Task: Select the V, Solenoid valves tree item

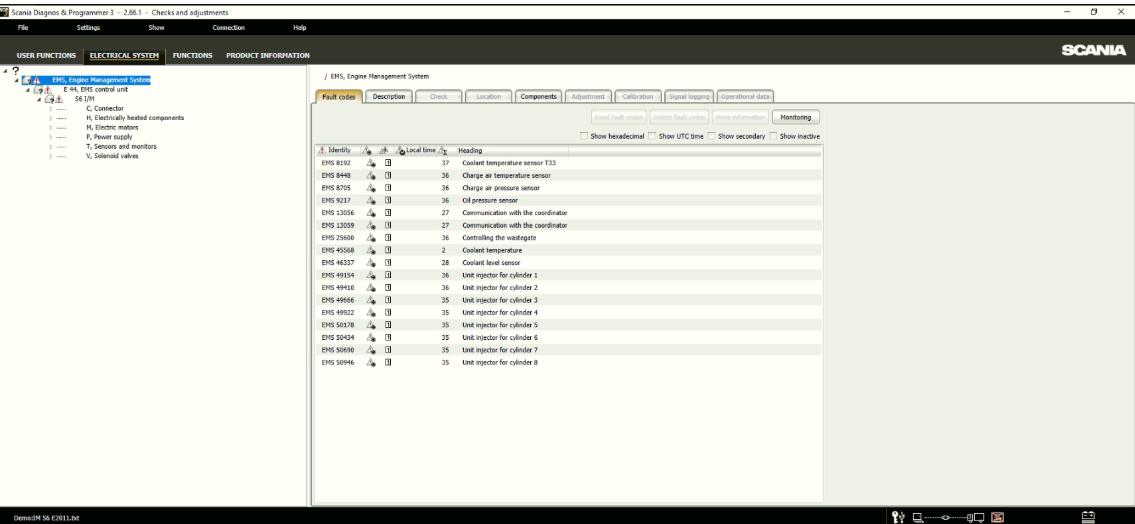Action: pyautogui.click(x=111, y=156)
